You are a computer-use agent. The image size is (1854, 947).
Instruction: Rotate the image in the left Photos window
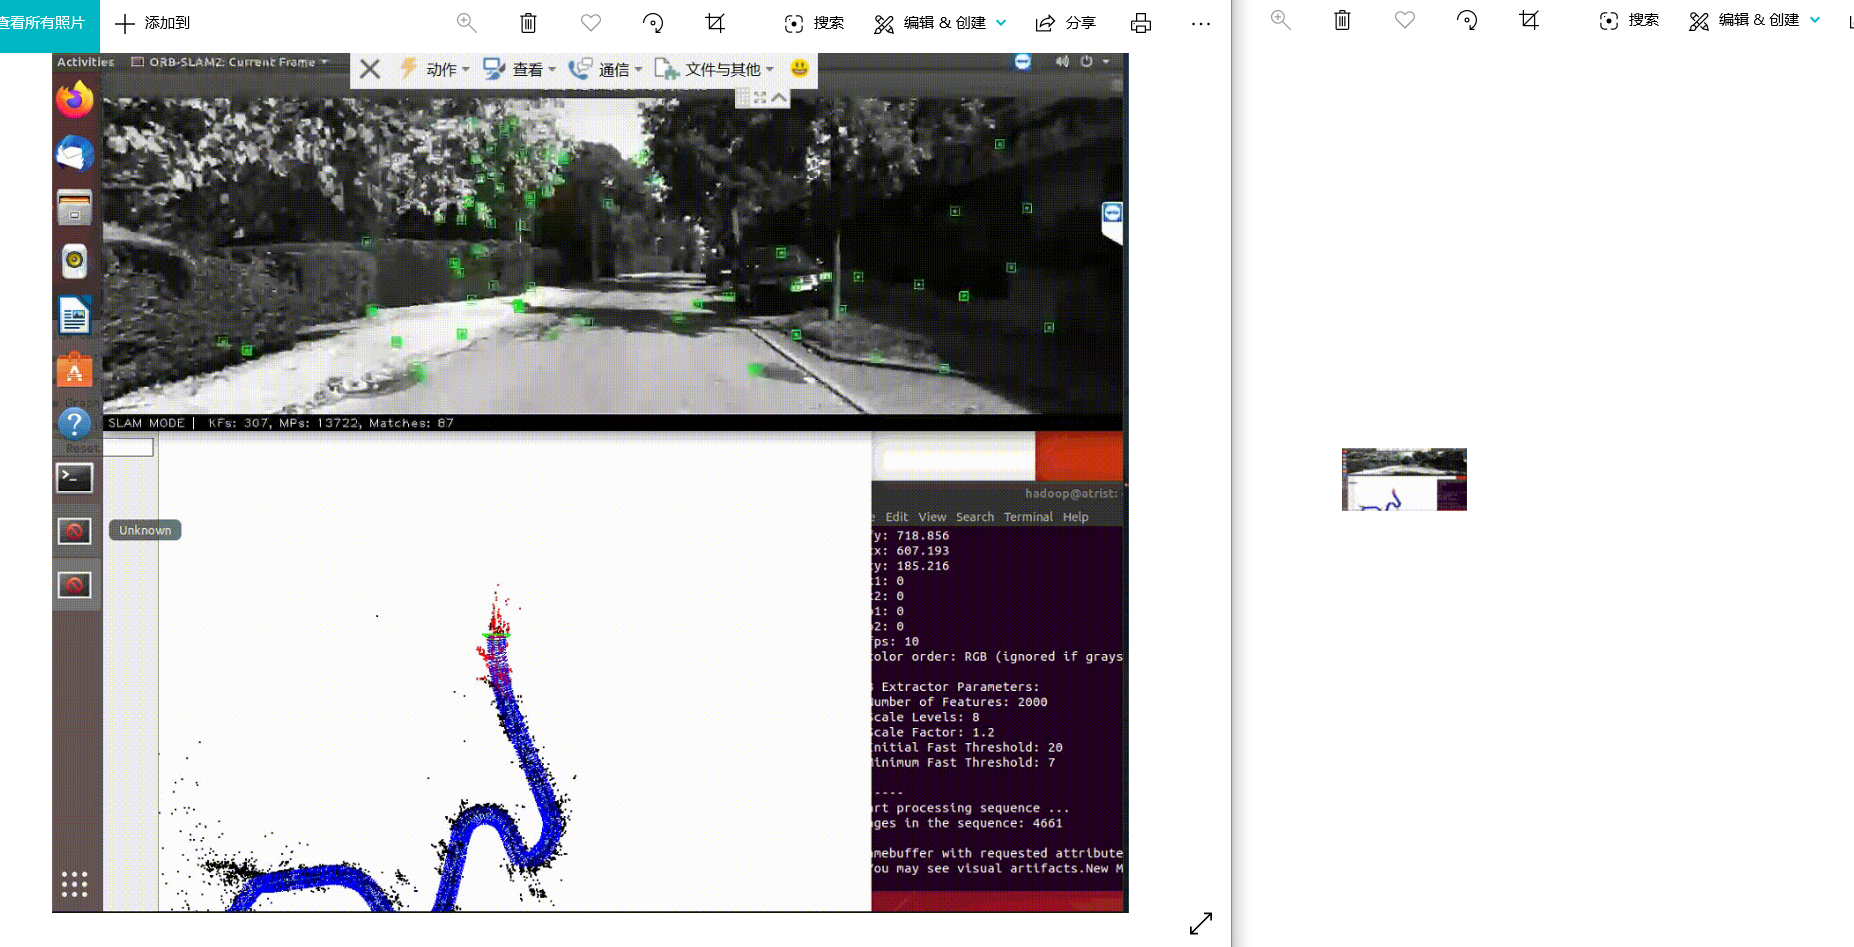(x=653, y=22)
